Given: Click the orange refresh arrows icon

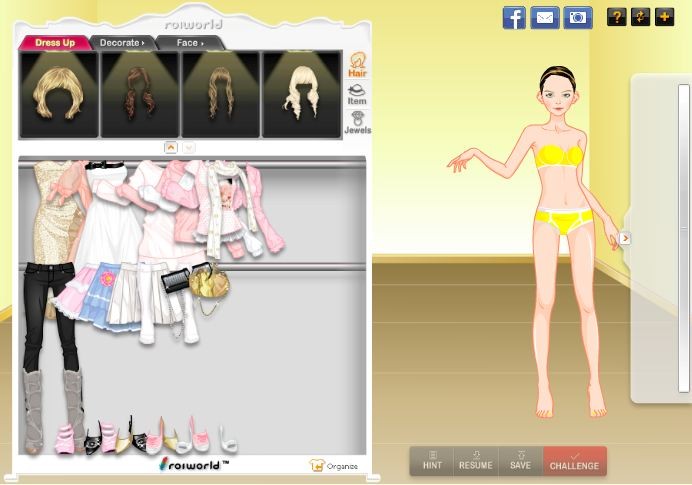Looking at the screenshot, I should [641, 17].
